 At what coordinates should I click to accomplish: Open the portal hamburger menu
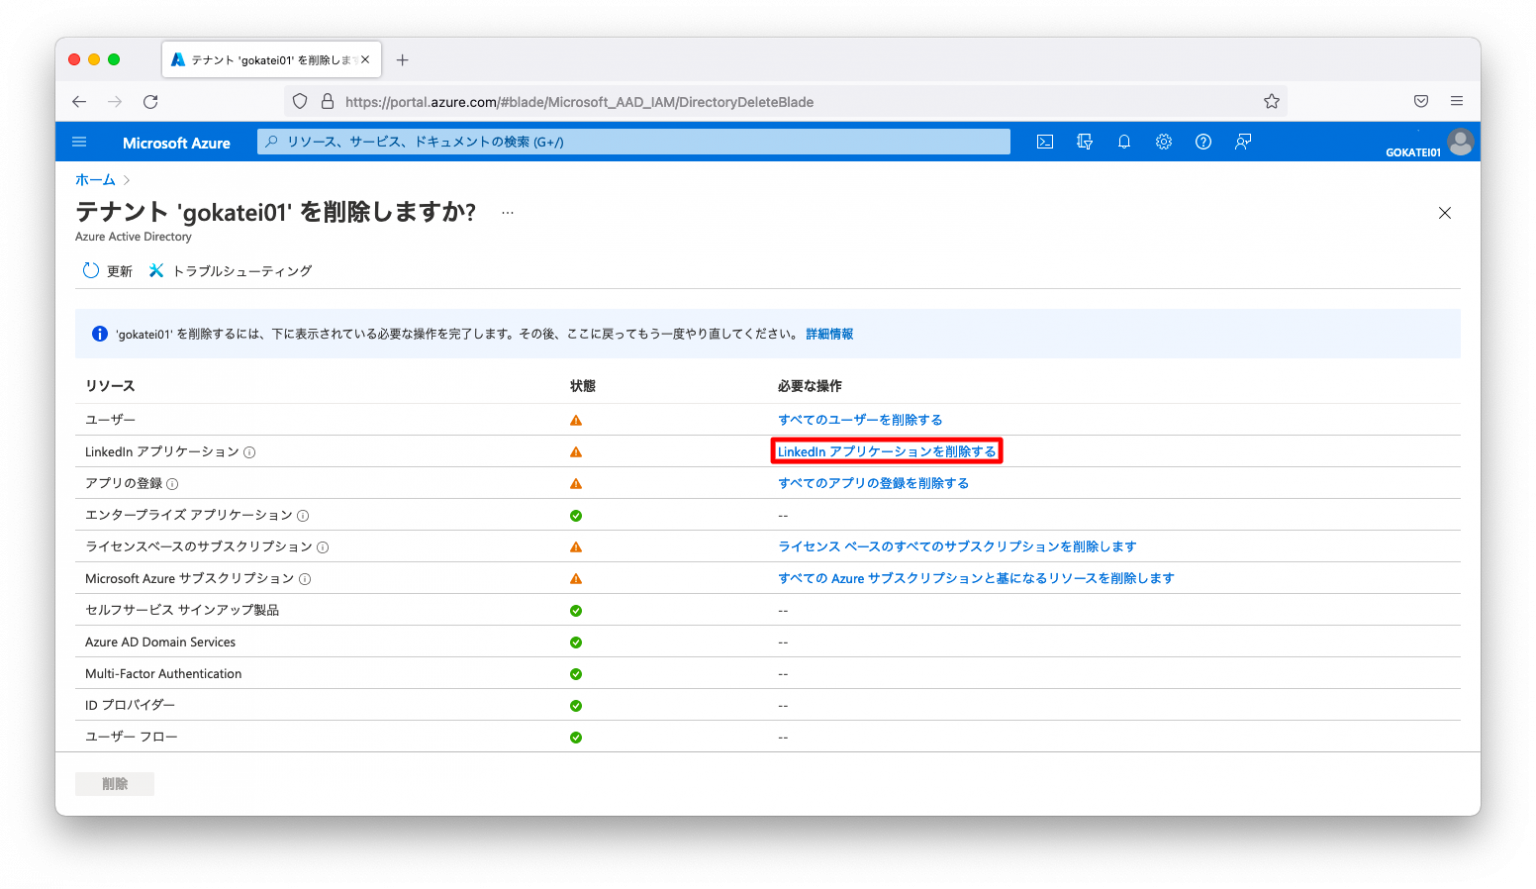click(x=79, y=141)
